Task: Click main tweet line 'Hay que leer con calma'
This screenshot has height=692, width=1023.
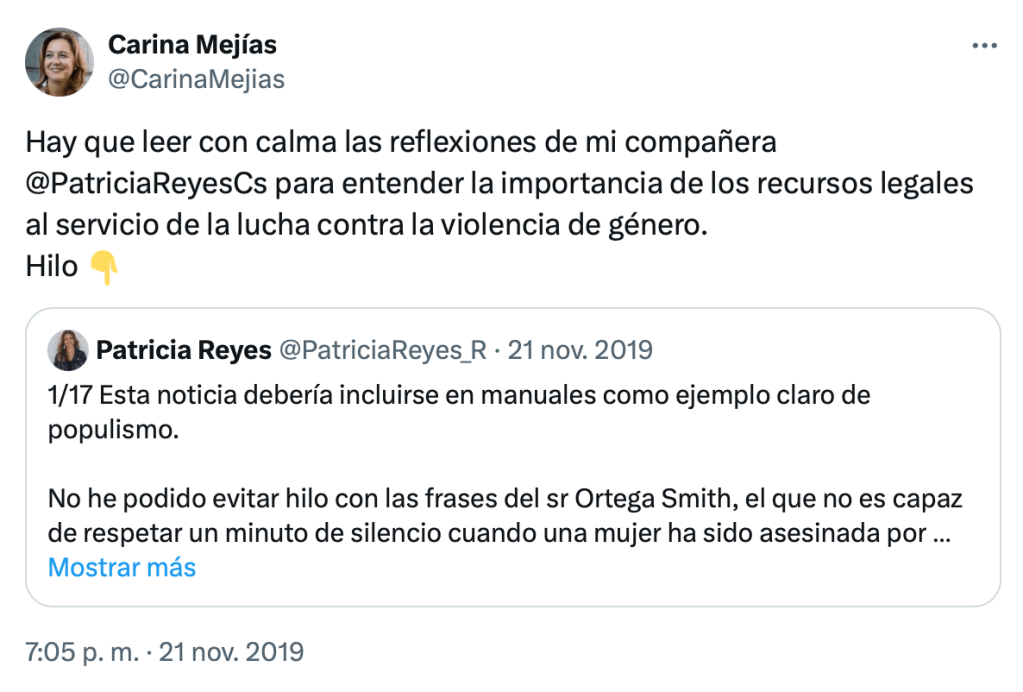Action: point(400,142)
